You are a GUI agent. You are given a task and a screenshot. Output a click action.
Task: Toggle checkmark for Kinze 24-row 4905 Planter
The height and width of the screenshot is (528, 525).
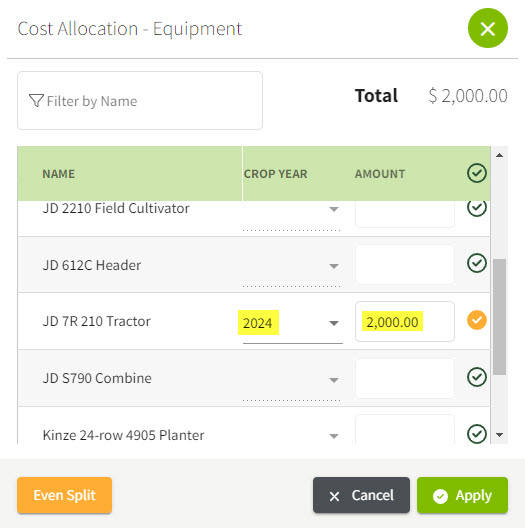[477, 434]
